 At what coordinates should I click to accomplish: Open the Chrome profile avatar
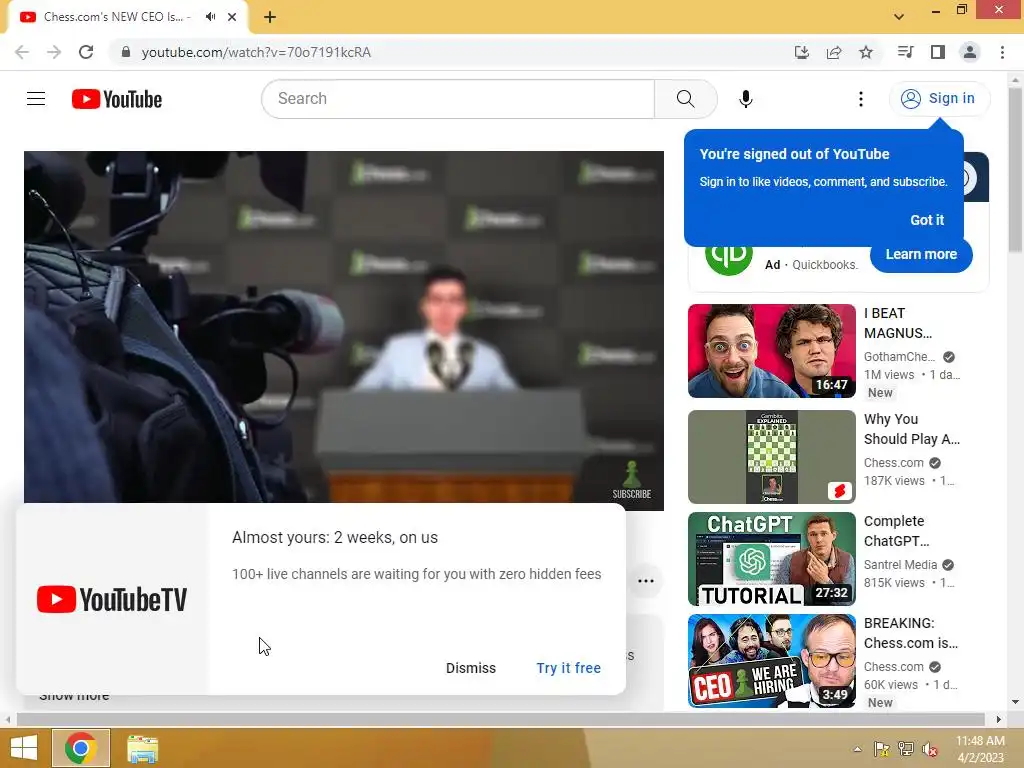pyautogui.click(x=970, y=52)
